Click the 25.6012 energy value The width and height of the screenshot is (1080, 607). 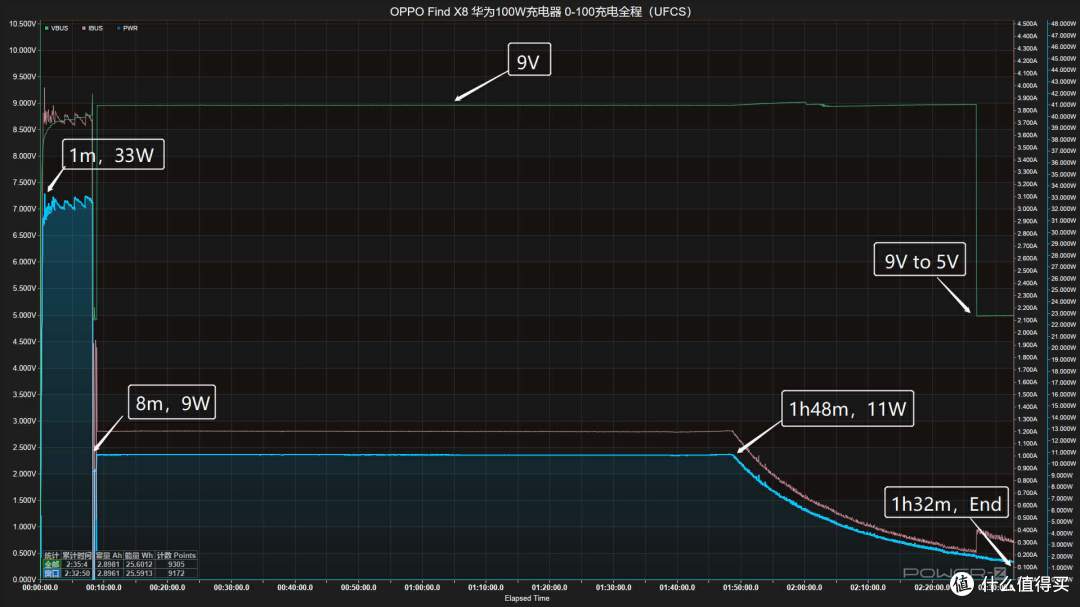139,564
